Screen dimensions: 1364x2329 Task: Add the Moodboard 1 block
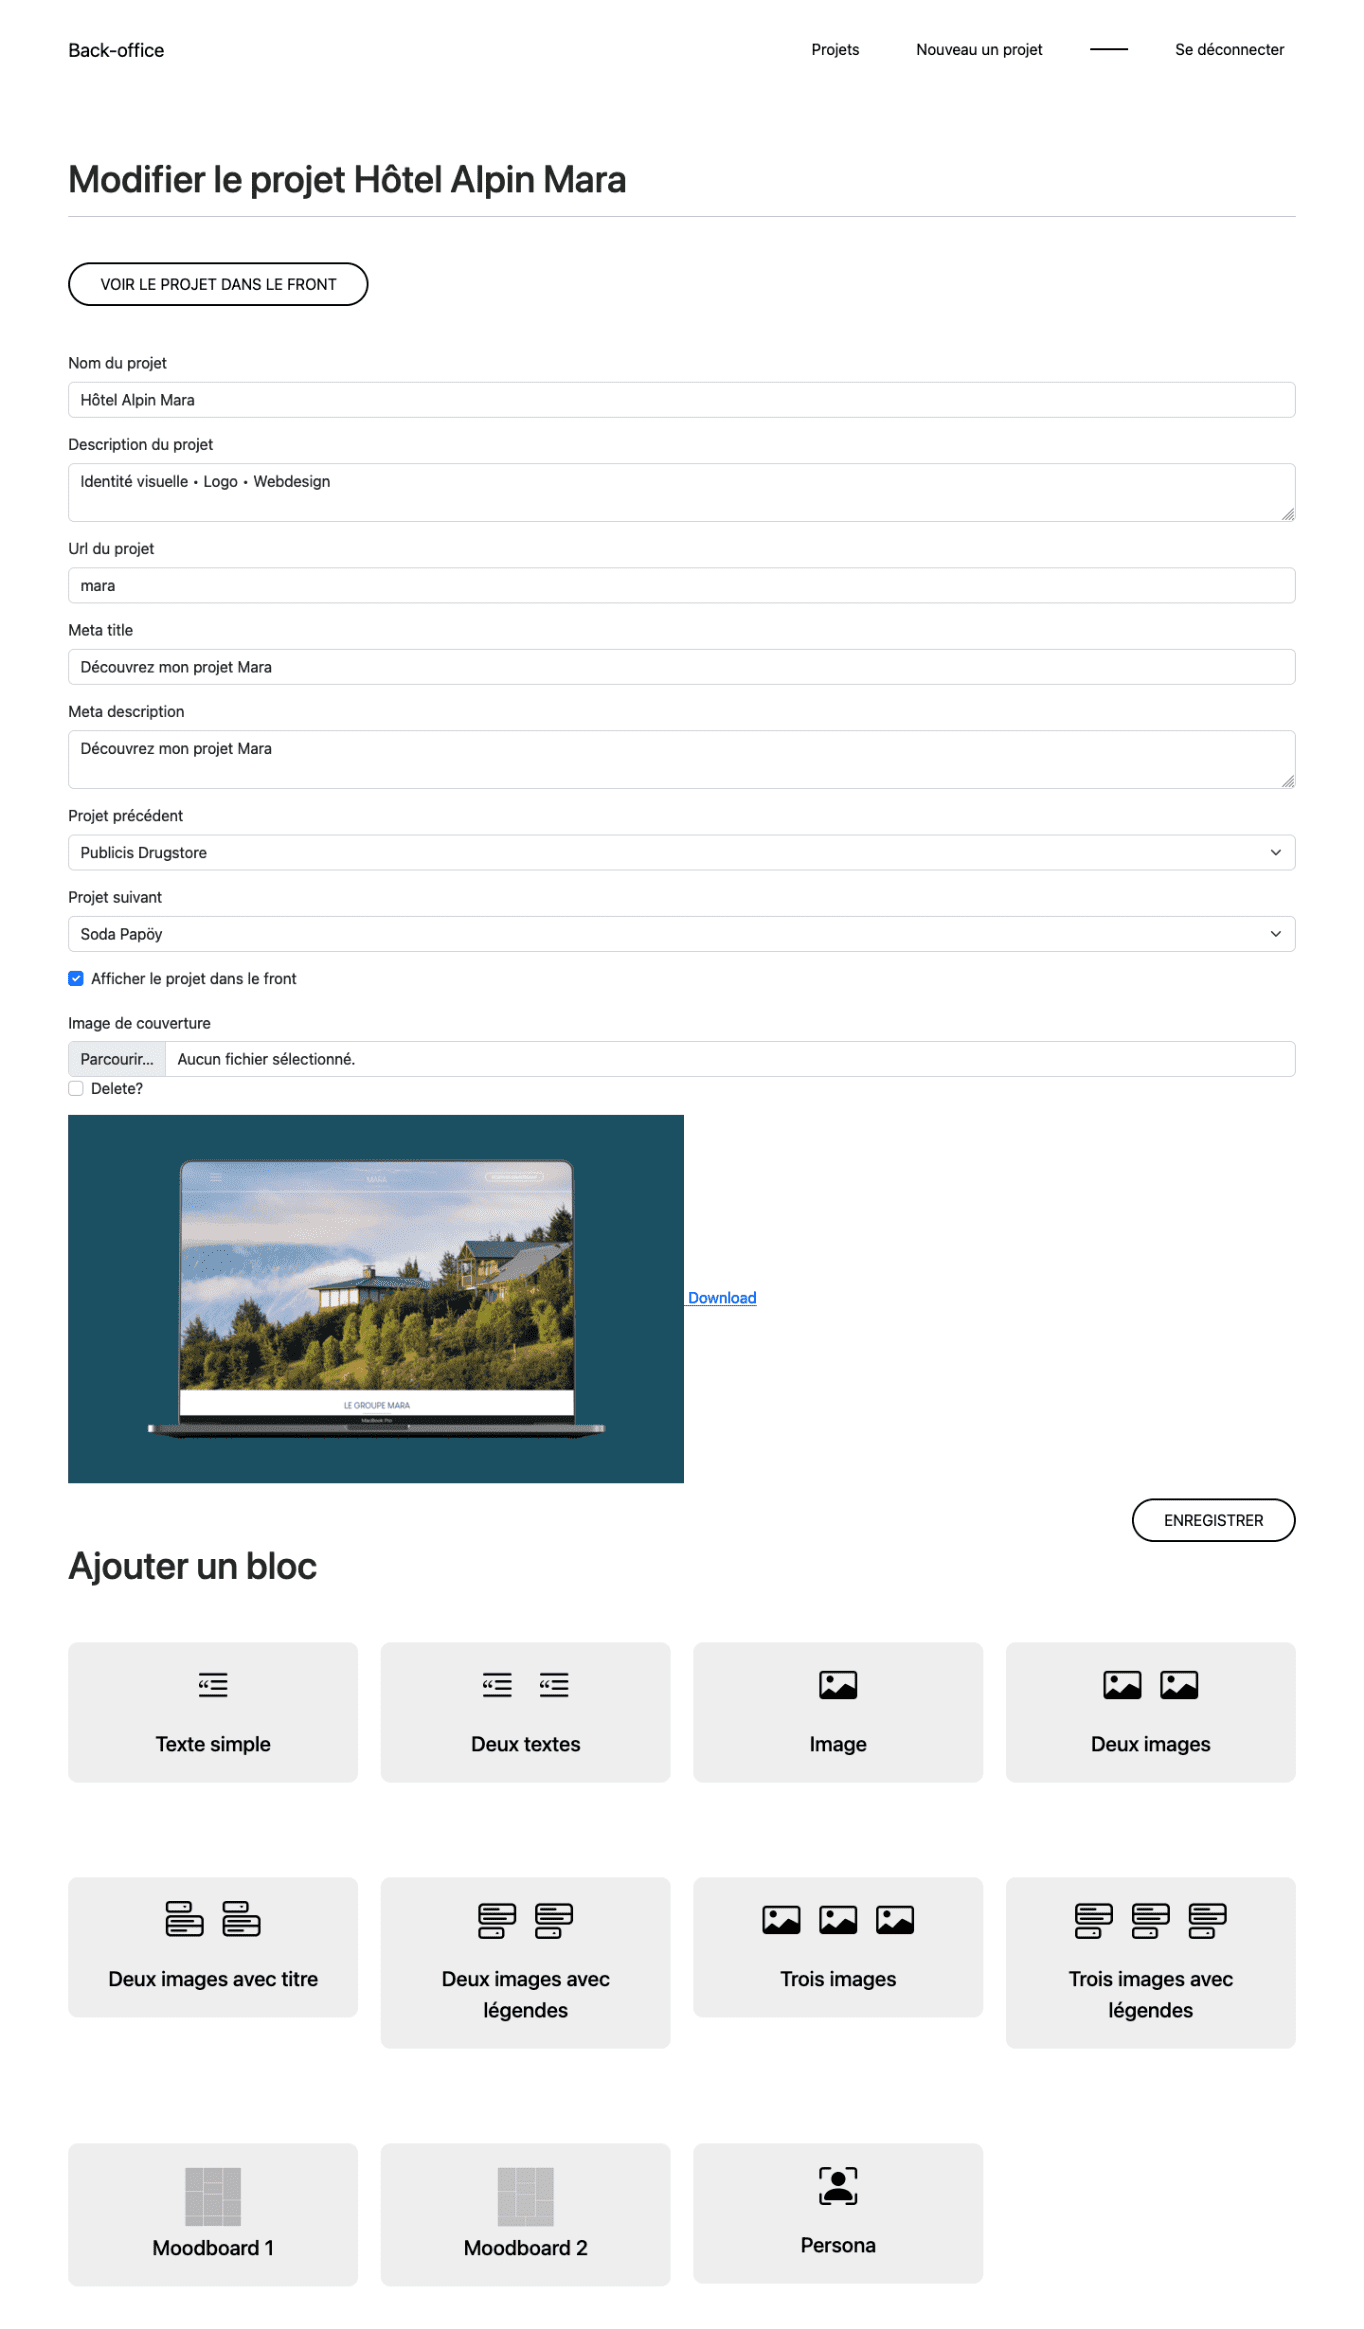point(212,2212)
